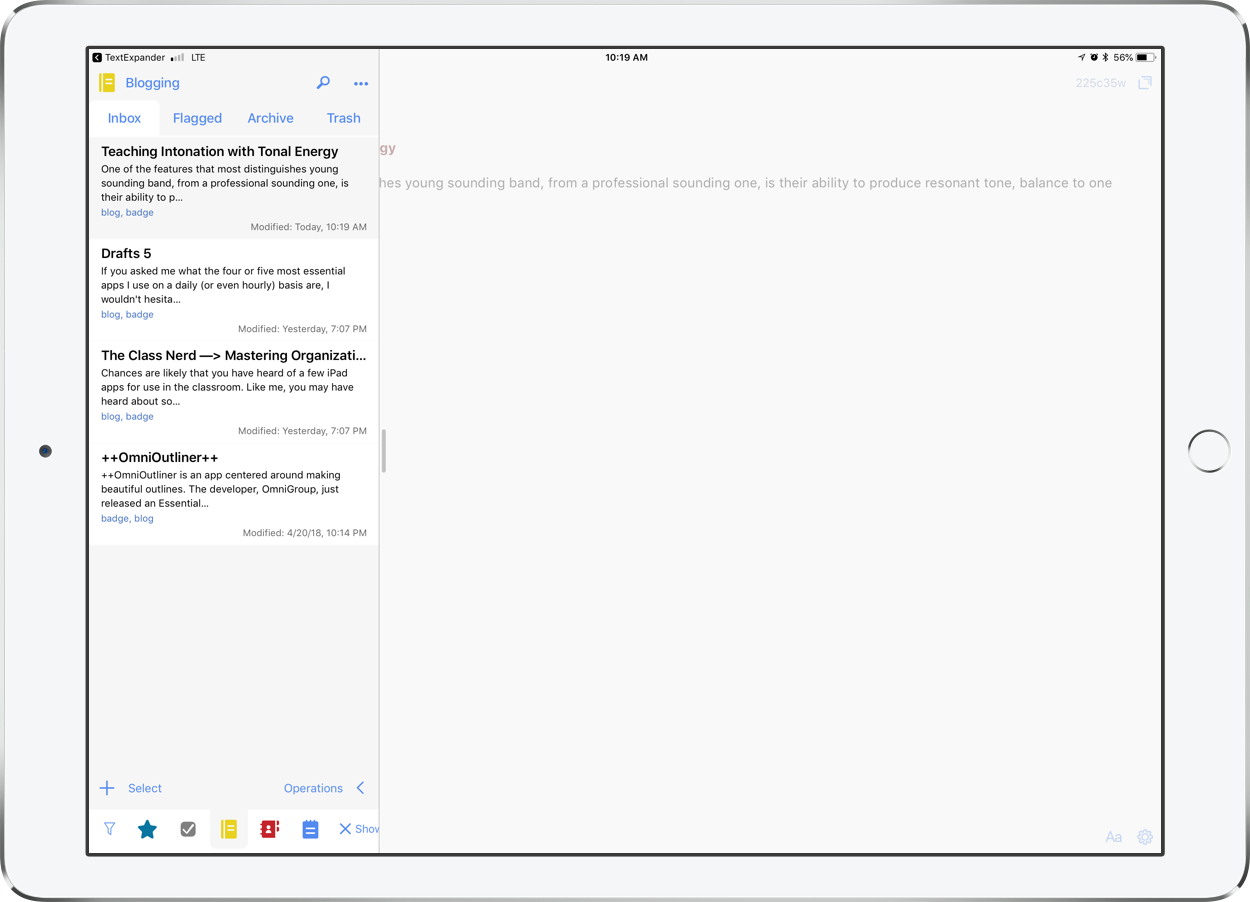Select the blue notepad workspace icon
The width and height of the screenshot is (1250, 902).
pos(310,829)
